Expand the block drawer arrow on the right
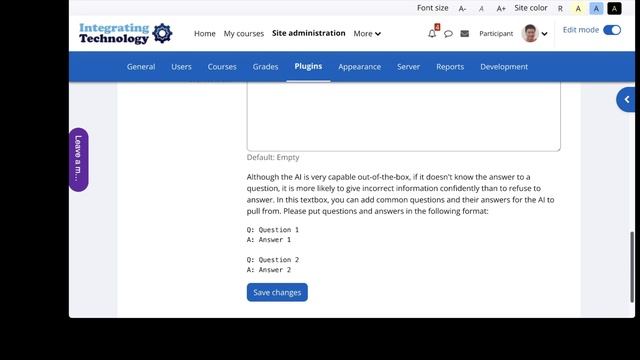Screen dimensions: 640x360 627,100
